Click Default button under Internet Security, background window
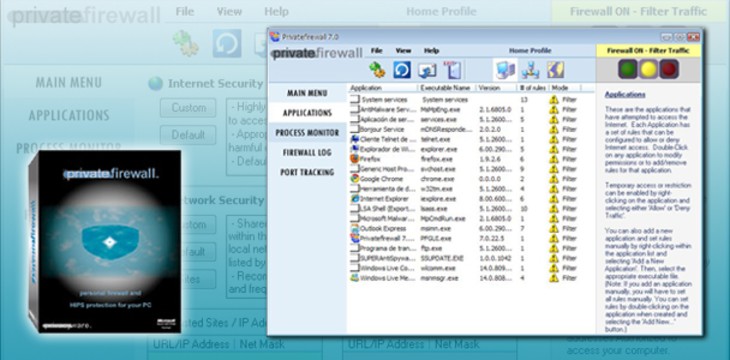Image resolution: width=730 pixels, height=360 pixels. pyautogui.click(x=188, y=135)
